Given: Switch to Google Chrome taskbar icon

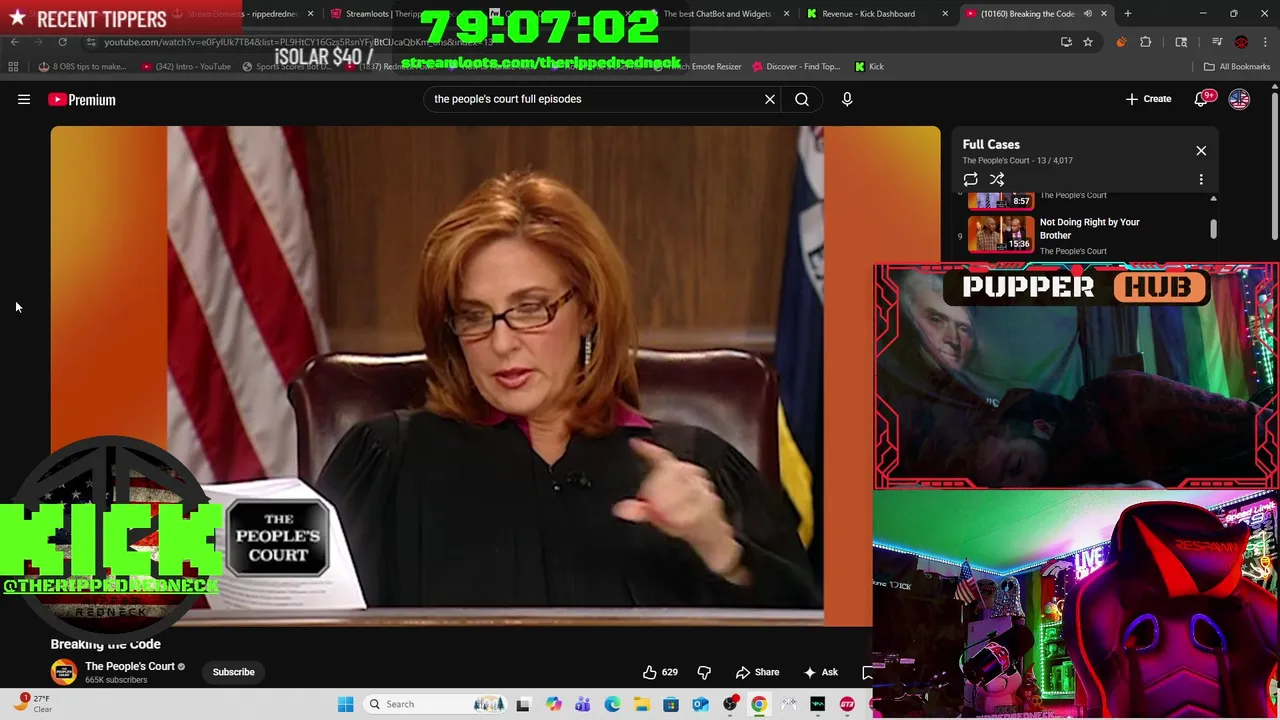Looking at the screenshot, I should pos(759,704).
